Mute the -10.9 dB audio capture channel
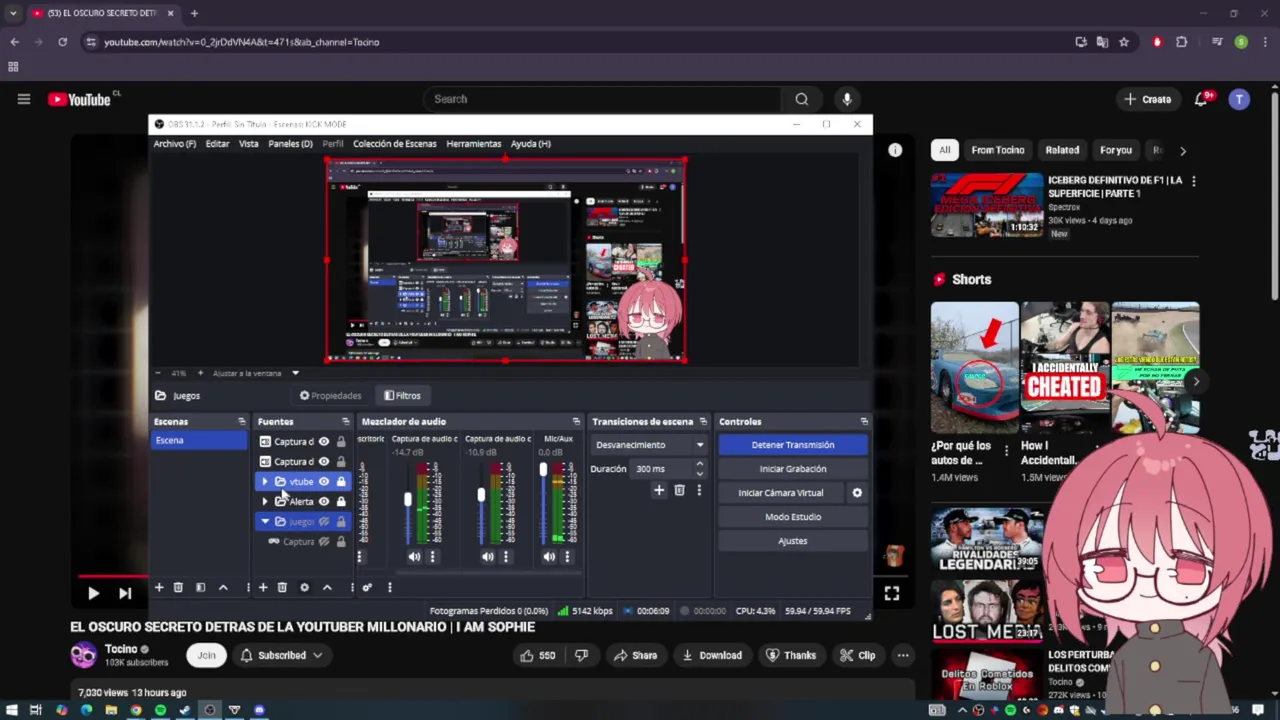This screenshot has height=720, width=1280. tap(487, 557)
